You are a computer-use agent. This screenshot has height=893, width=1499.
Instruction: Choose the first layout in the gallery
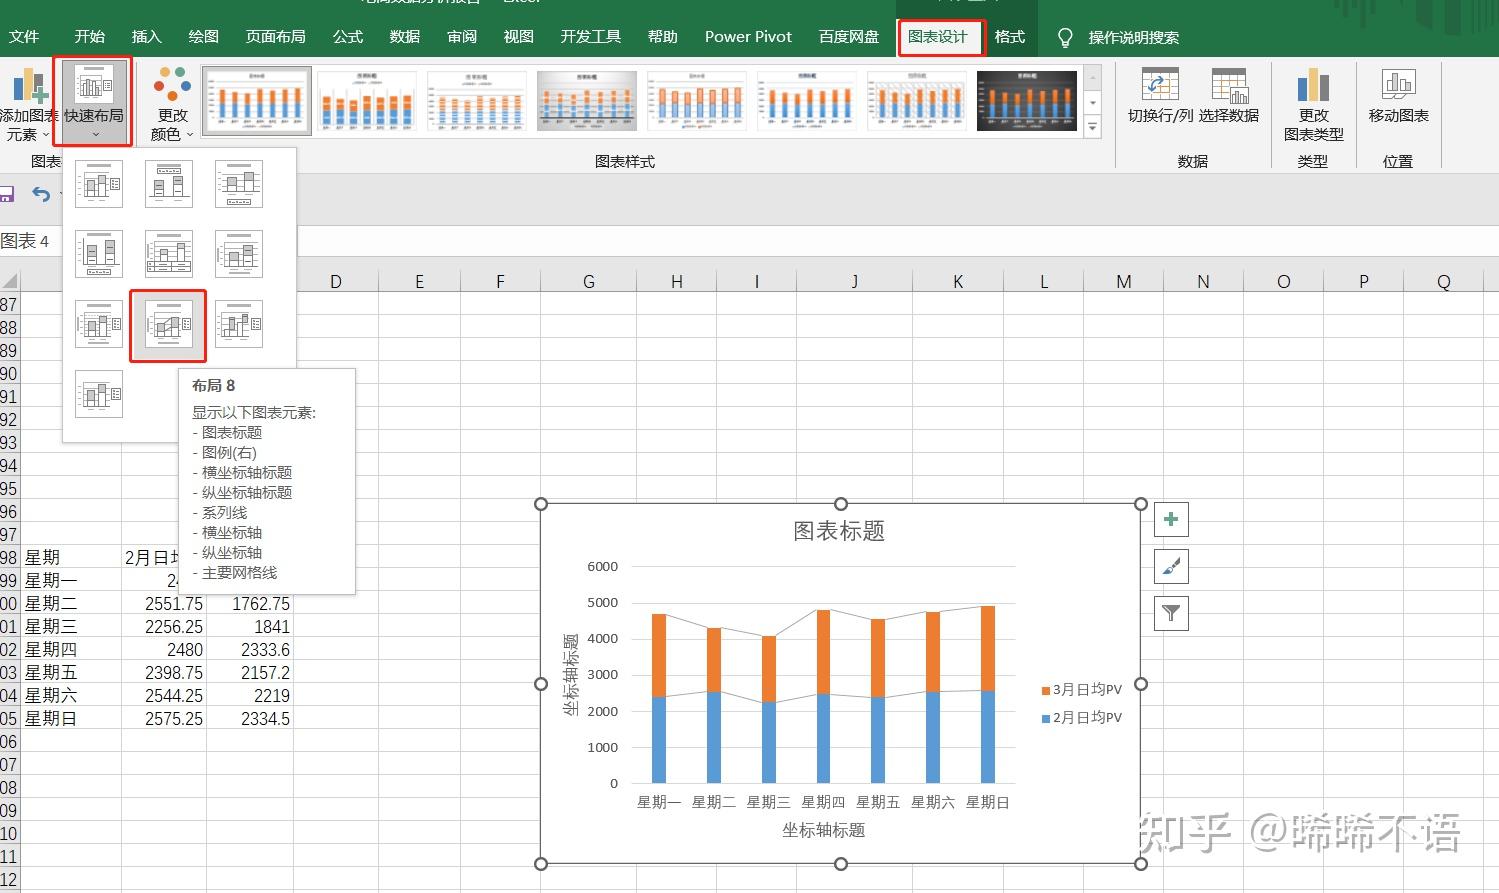tap(99, 184)
